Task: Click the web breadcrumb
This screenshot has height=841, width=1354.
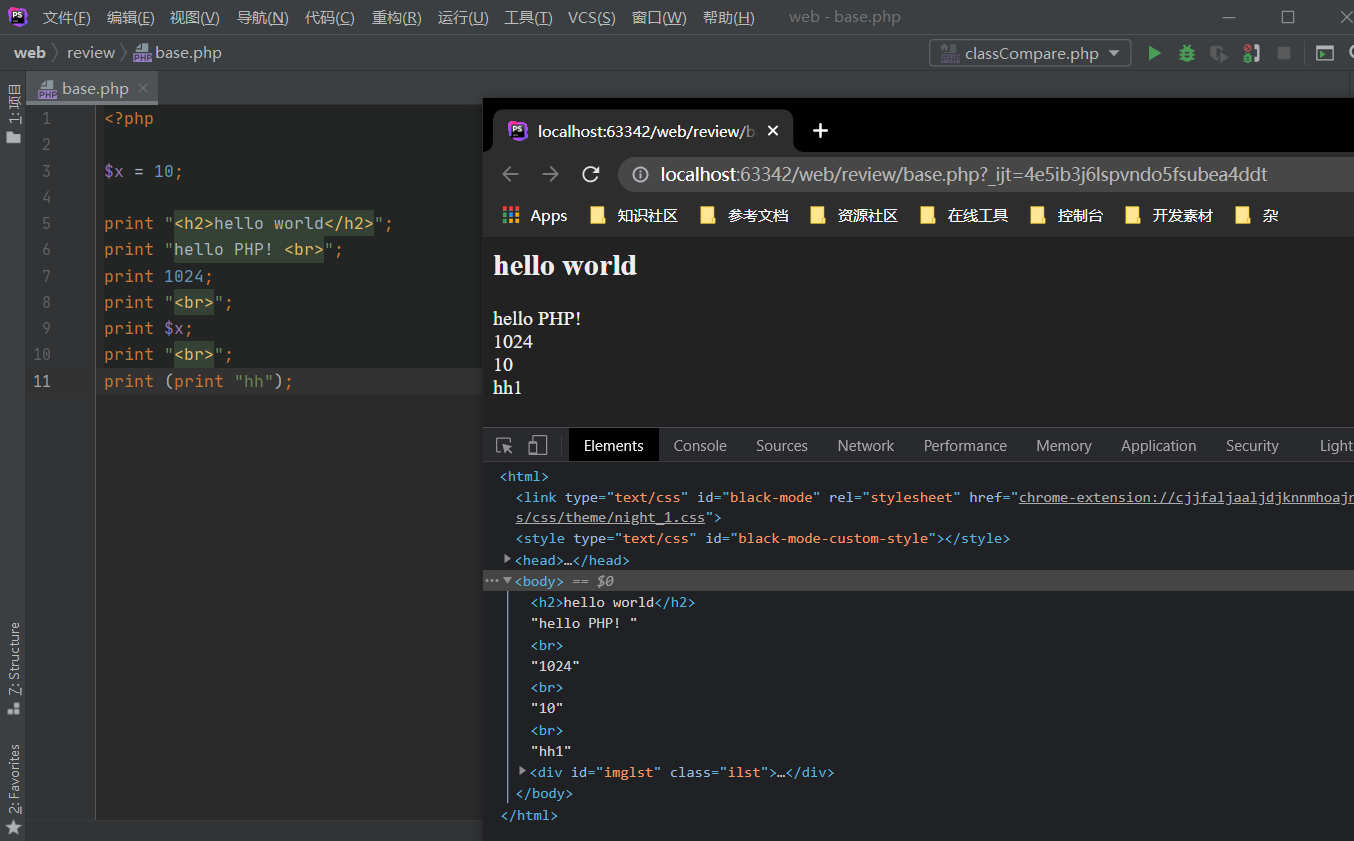Action: coord(29,53)
